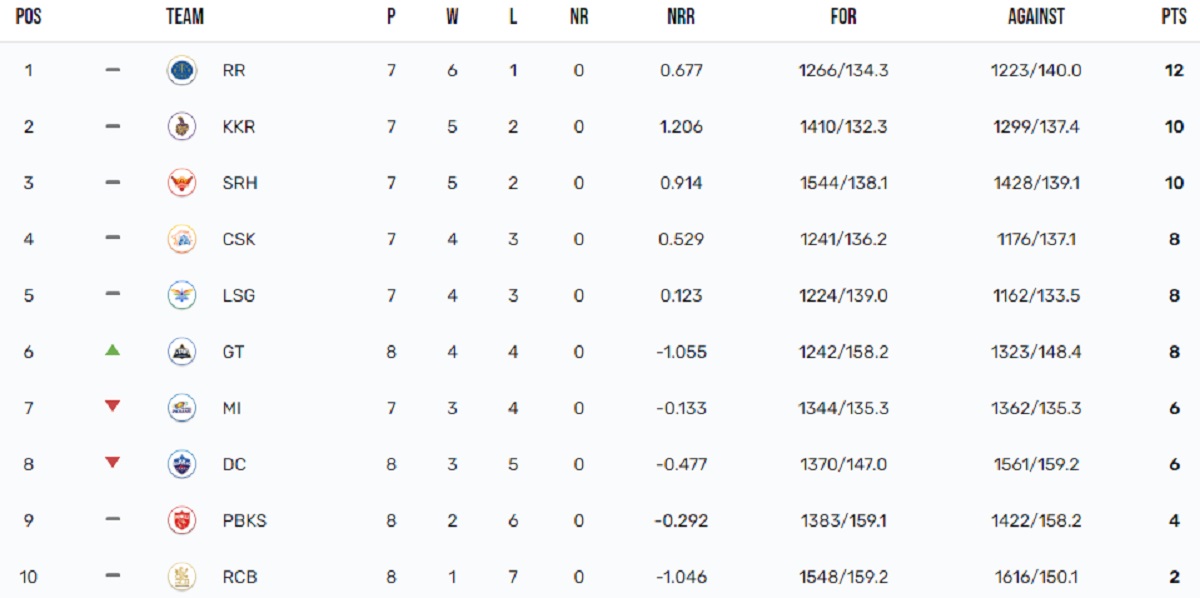The width and height of the screenshot is (1200, 598).
Task: Click the AGAINST column header
Action: (1036, 17)
